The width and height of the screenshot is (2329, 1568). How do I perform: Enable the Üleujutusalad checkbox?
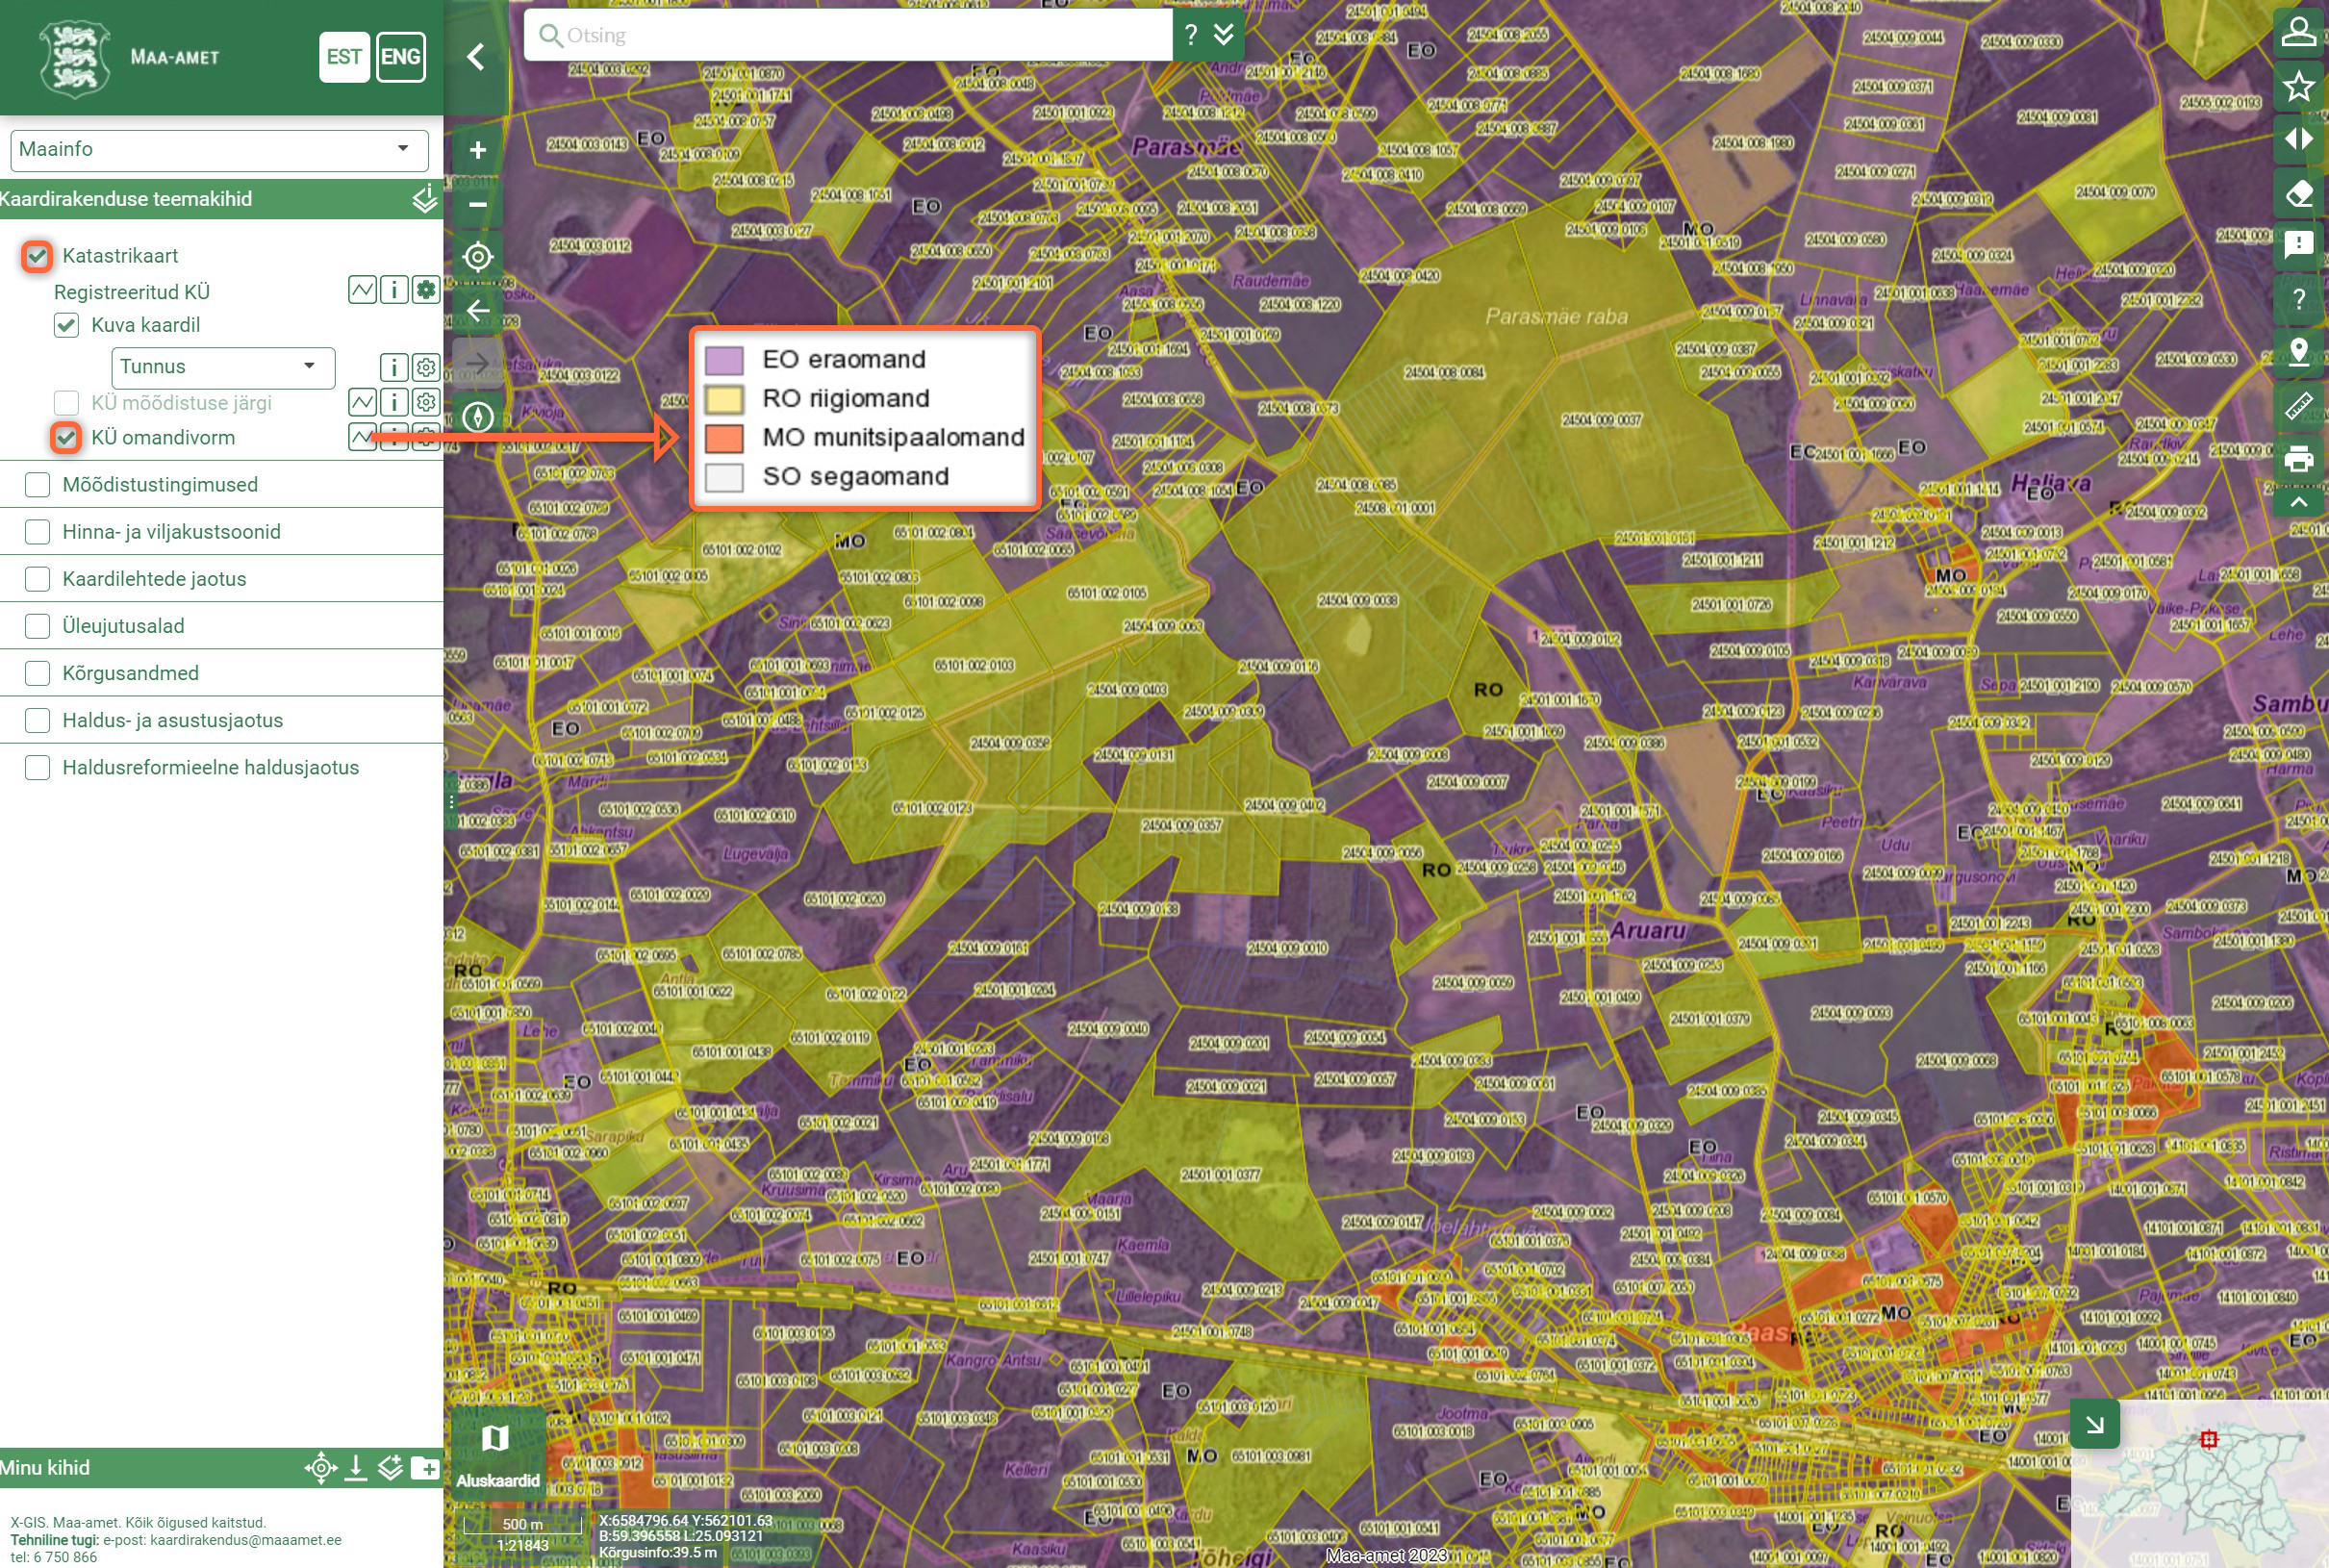(x=37, y=626)
